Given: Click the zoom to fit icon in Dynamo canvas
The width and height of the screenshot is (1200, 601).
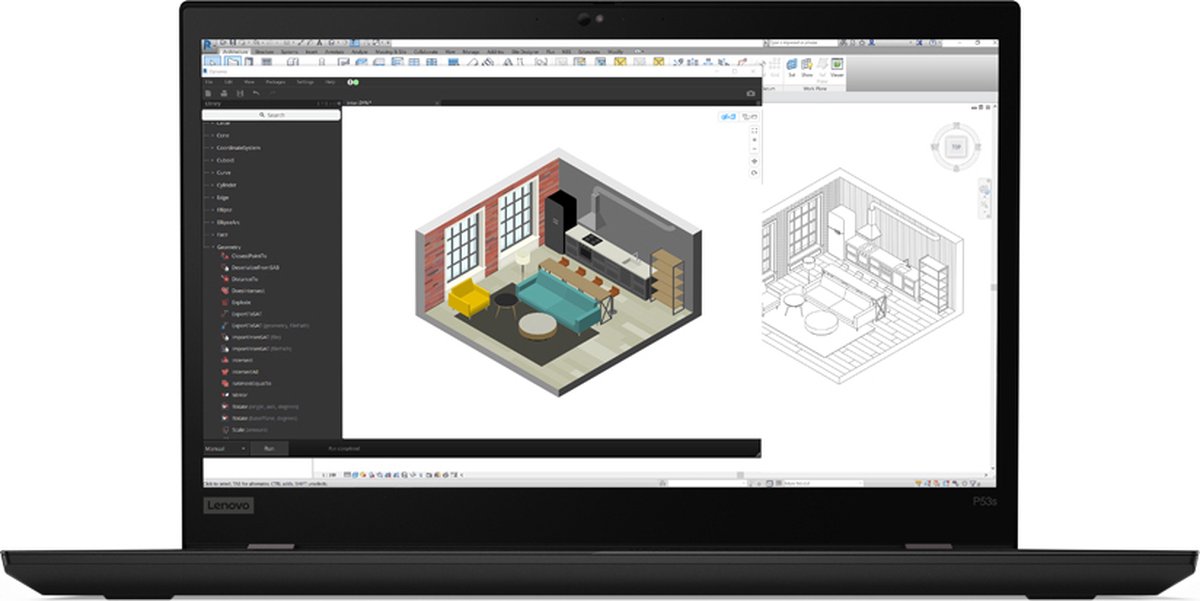Looking at the screenshot, I should point(754,130).
